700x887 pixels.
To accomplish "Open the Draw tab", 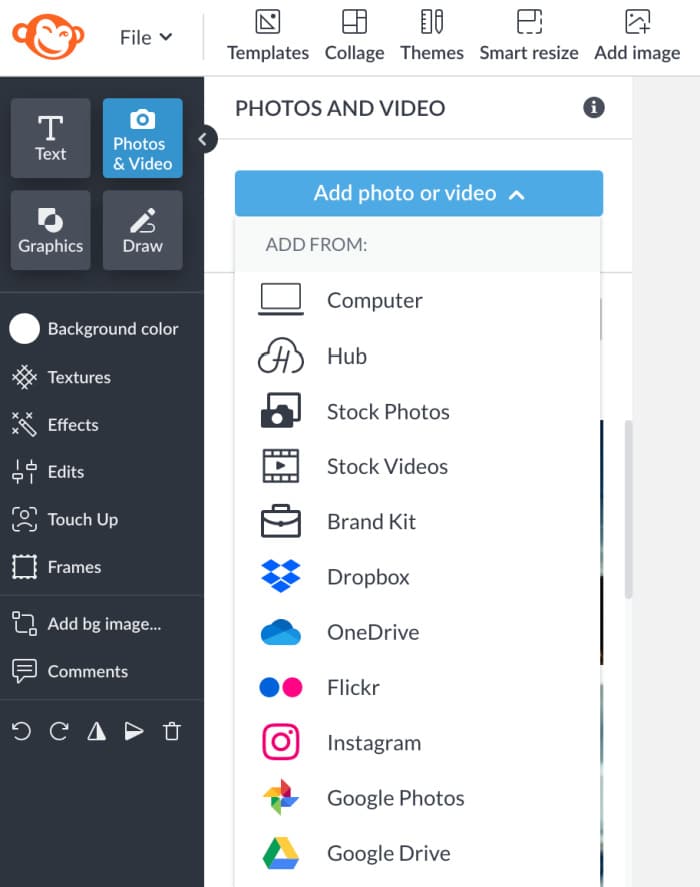I will click(143, 230).
